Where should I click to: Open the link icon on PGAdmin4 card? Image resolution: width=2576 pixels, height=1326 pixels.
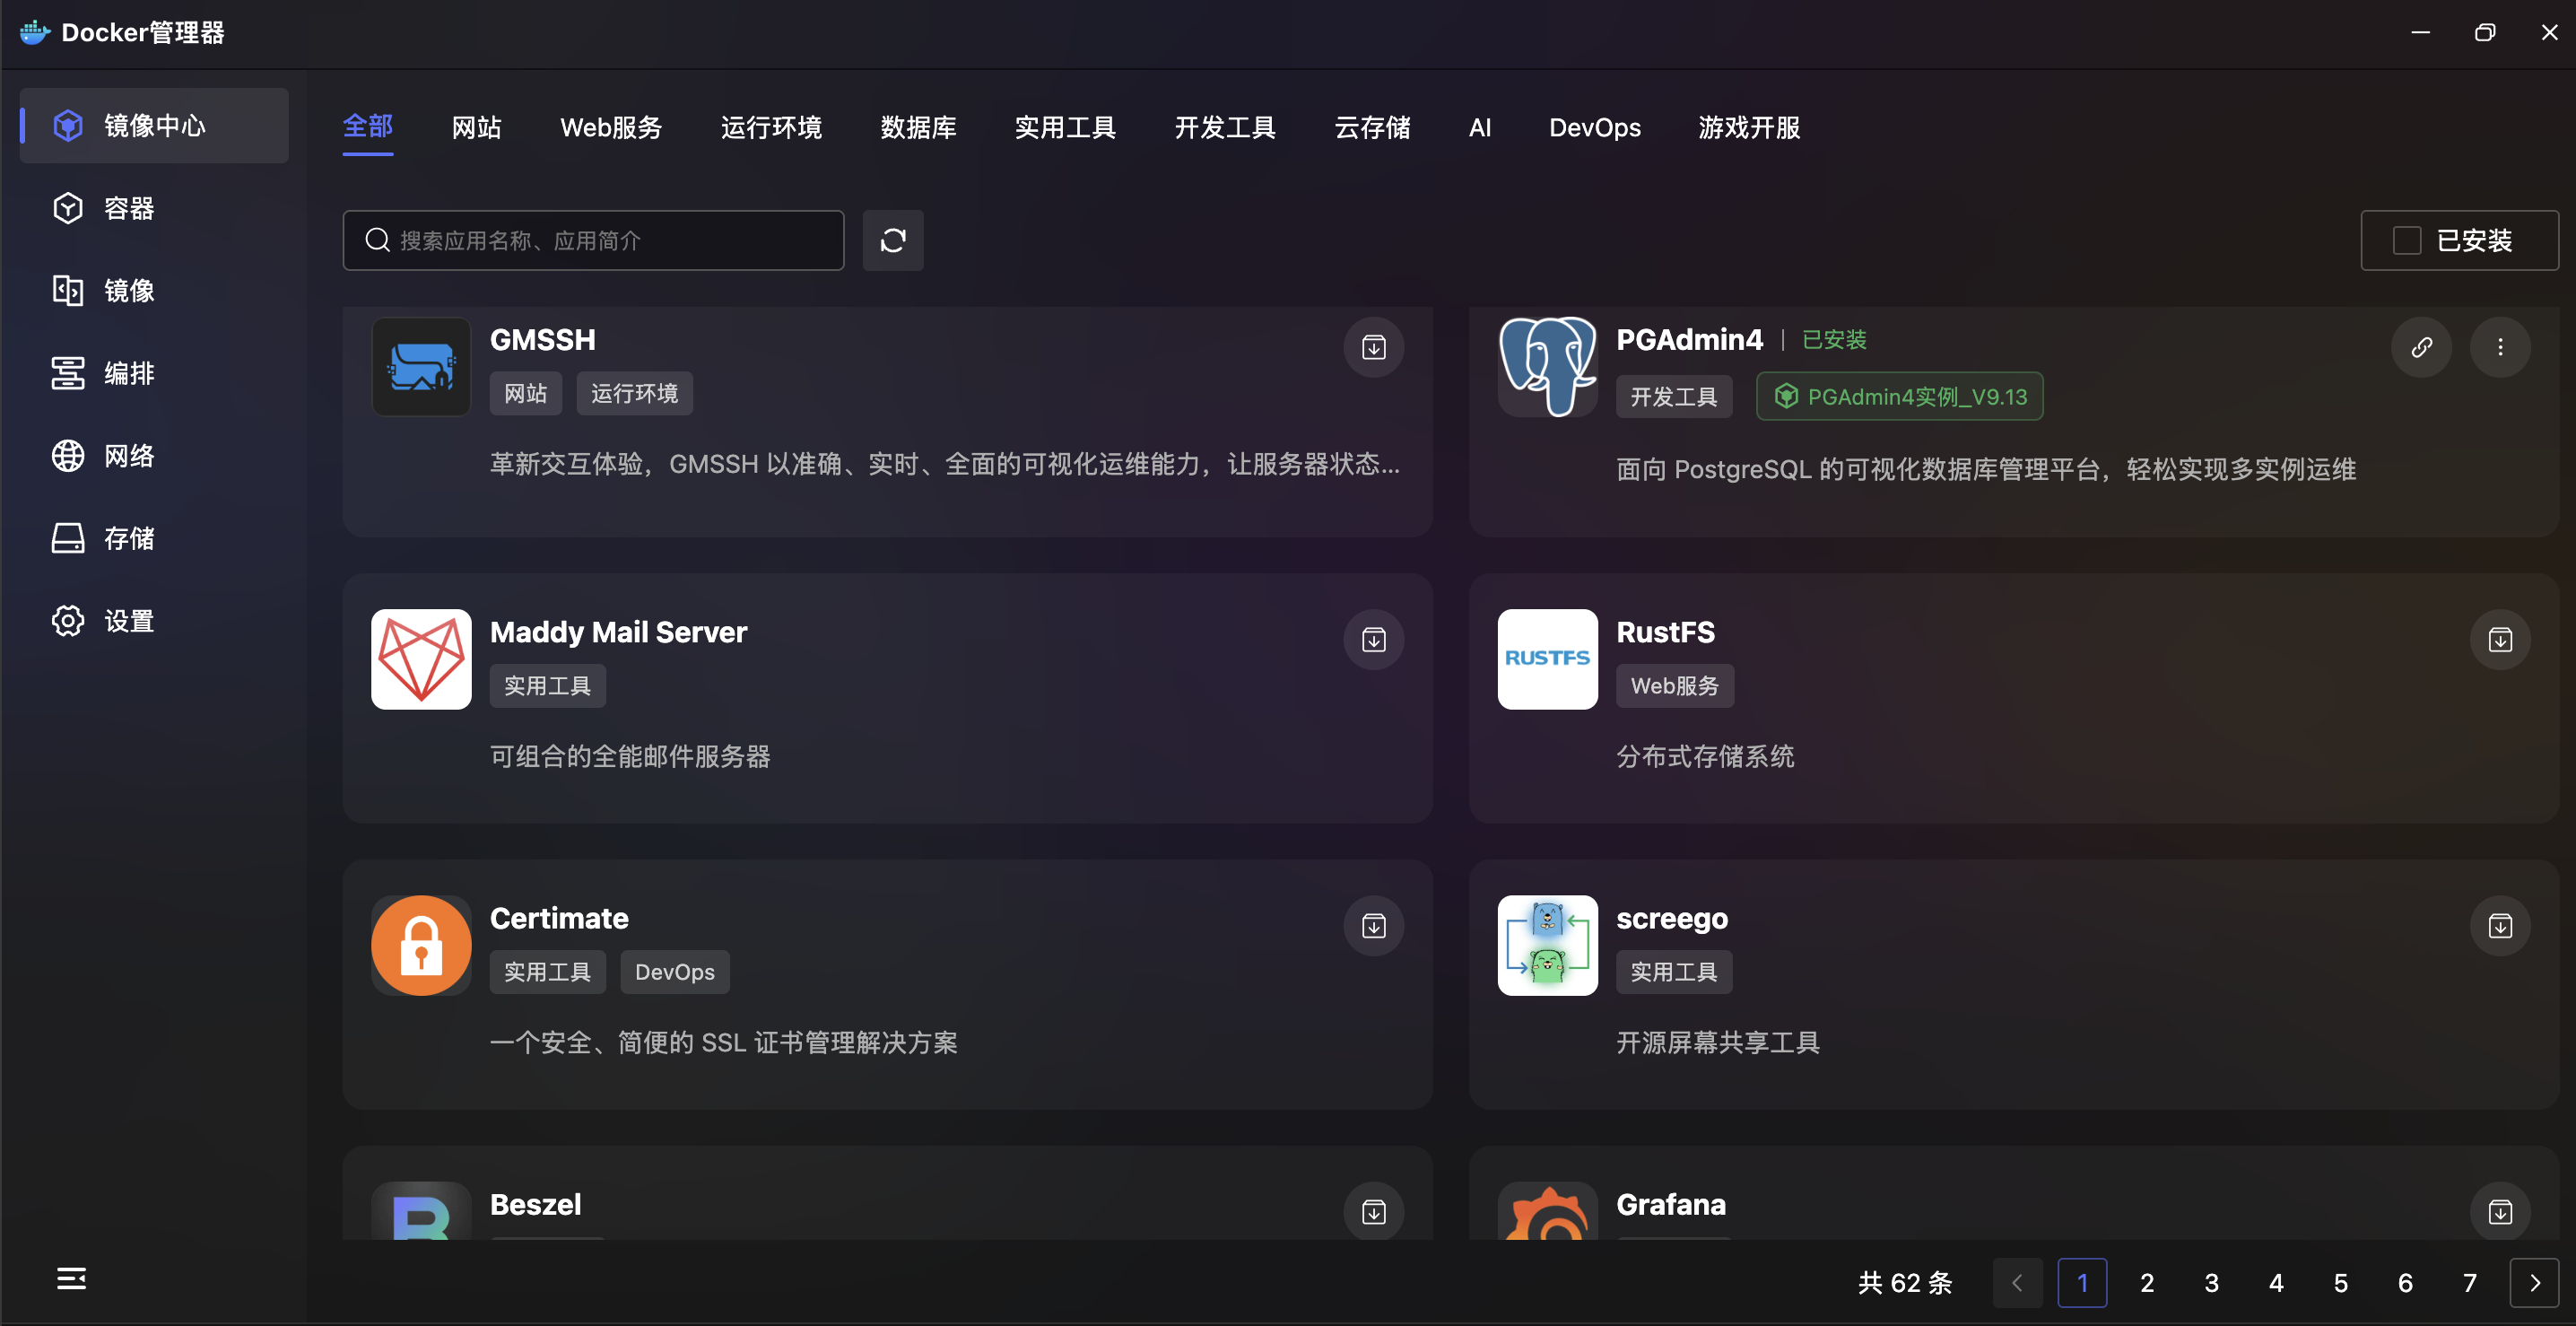tap(2422, 347)
